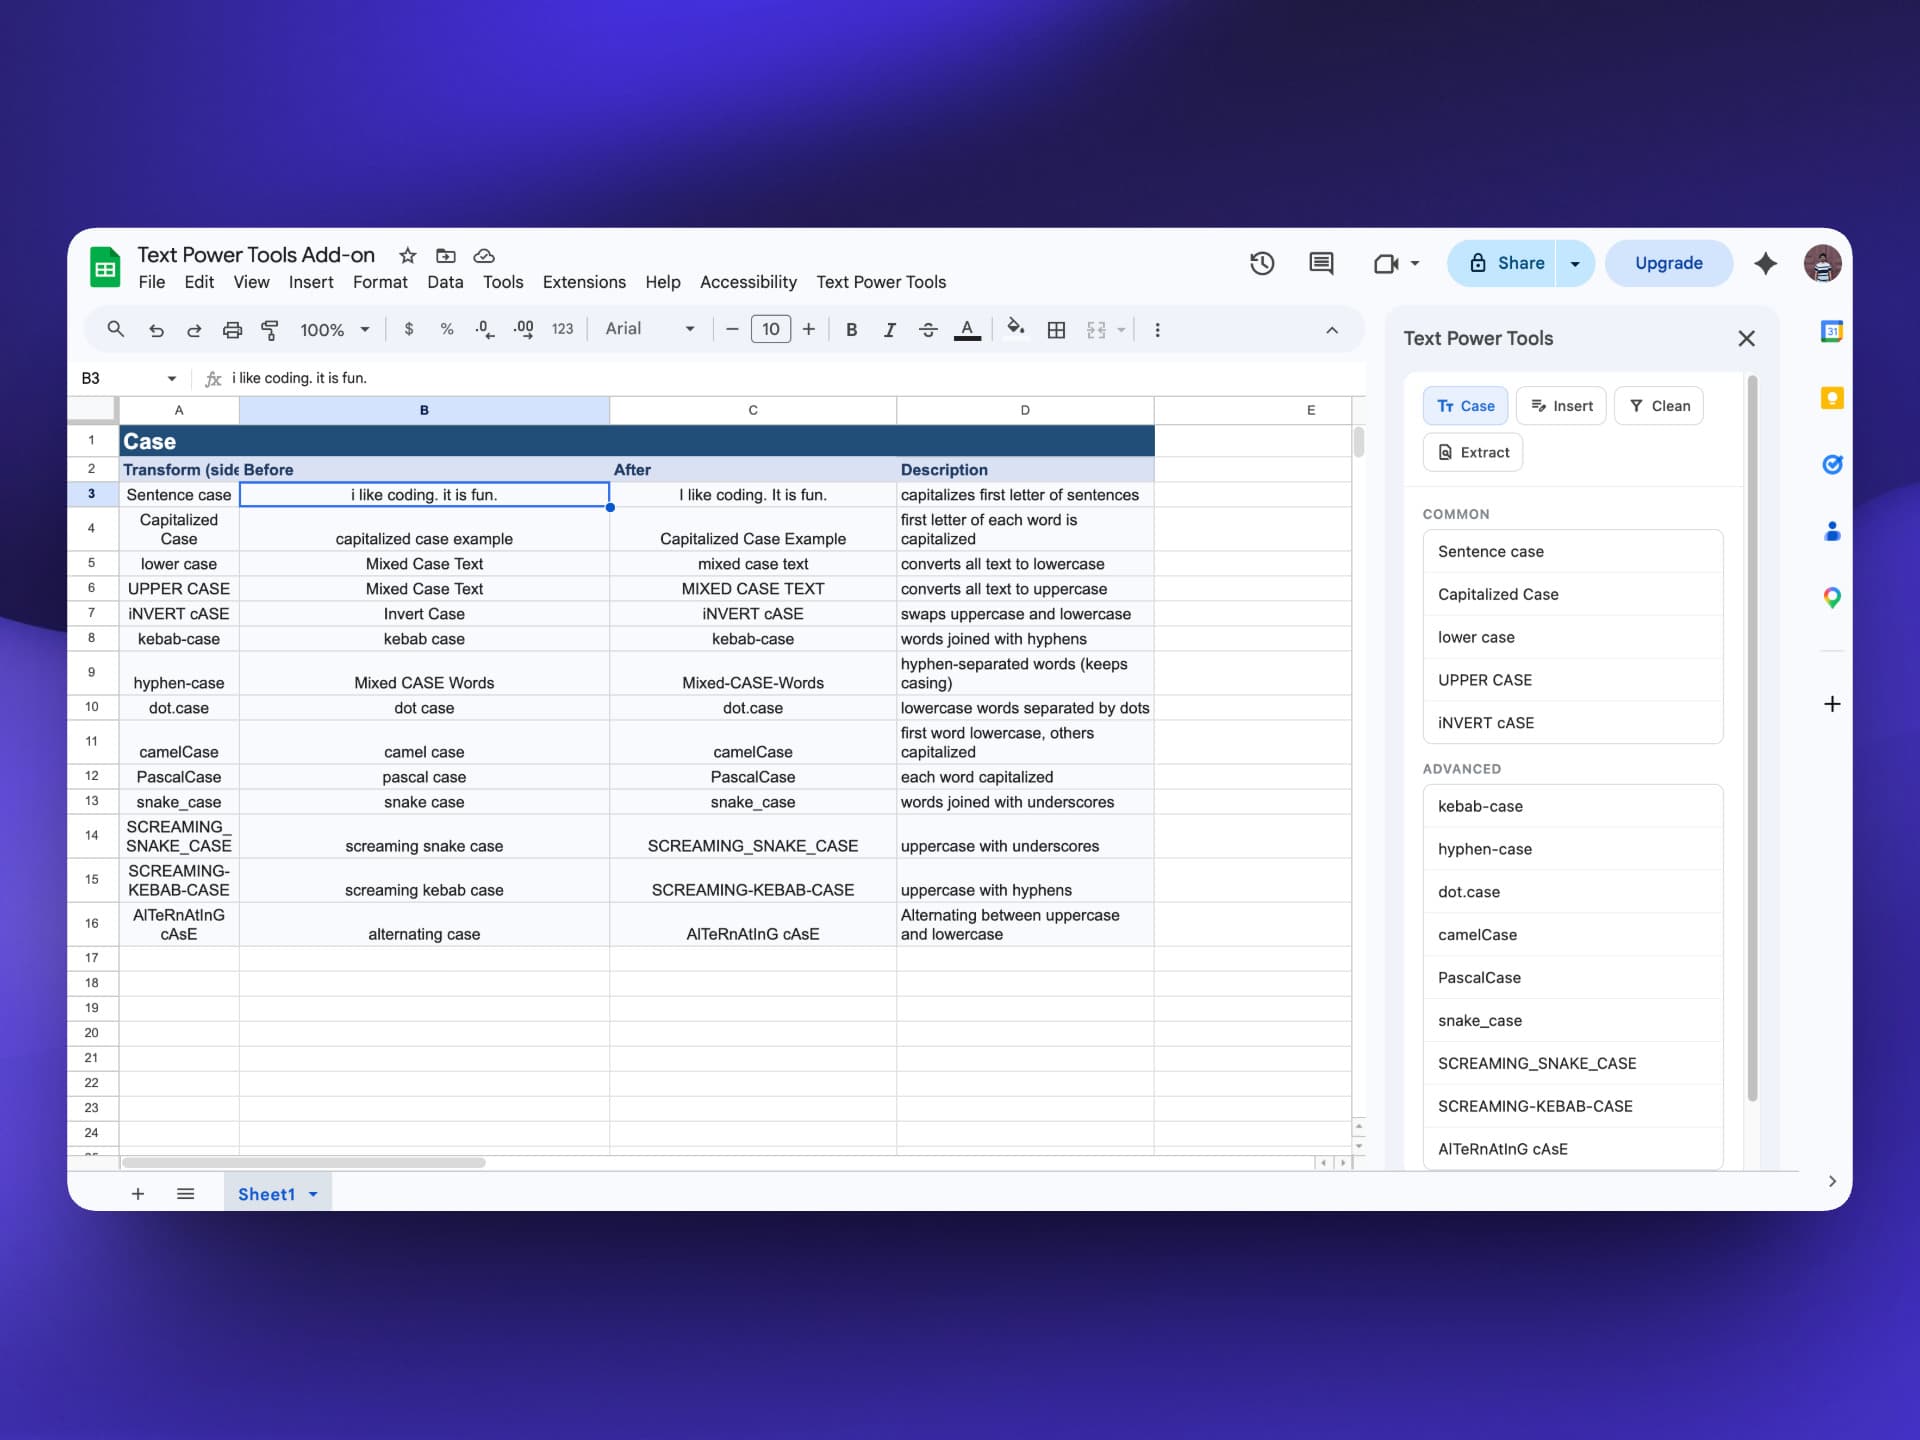Format as currency with the dollar icon
The image size is (1920, 1440).
(409, 329)
